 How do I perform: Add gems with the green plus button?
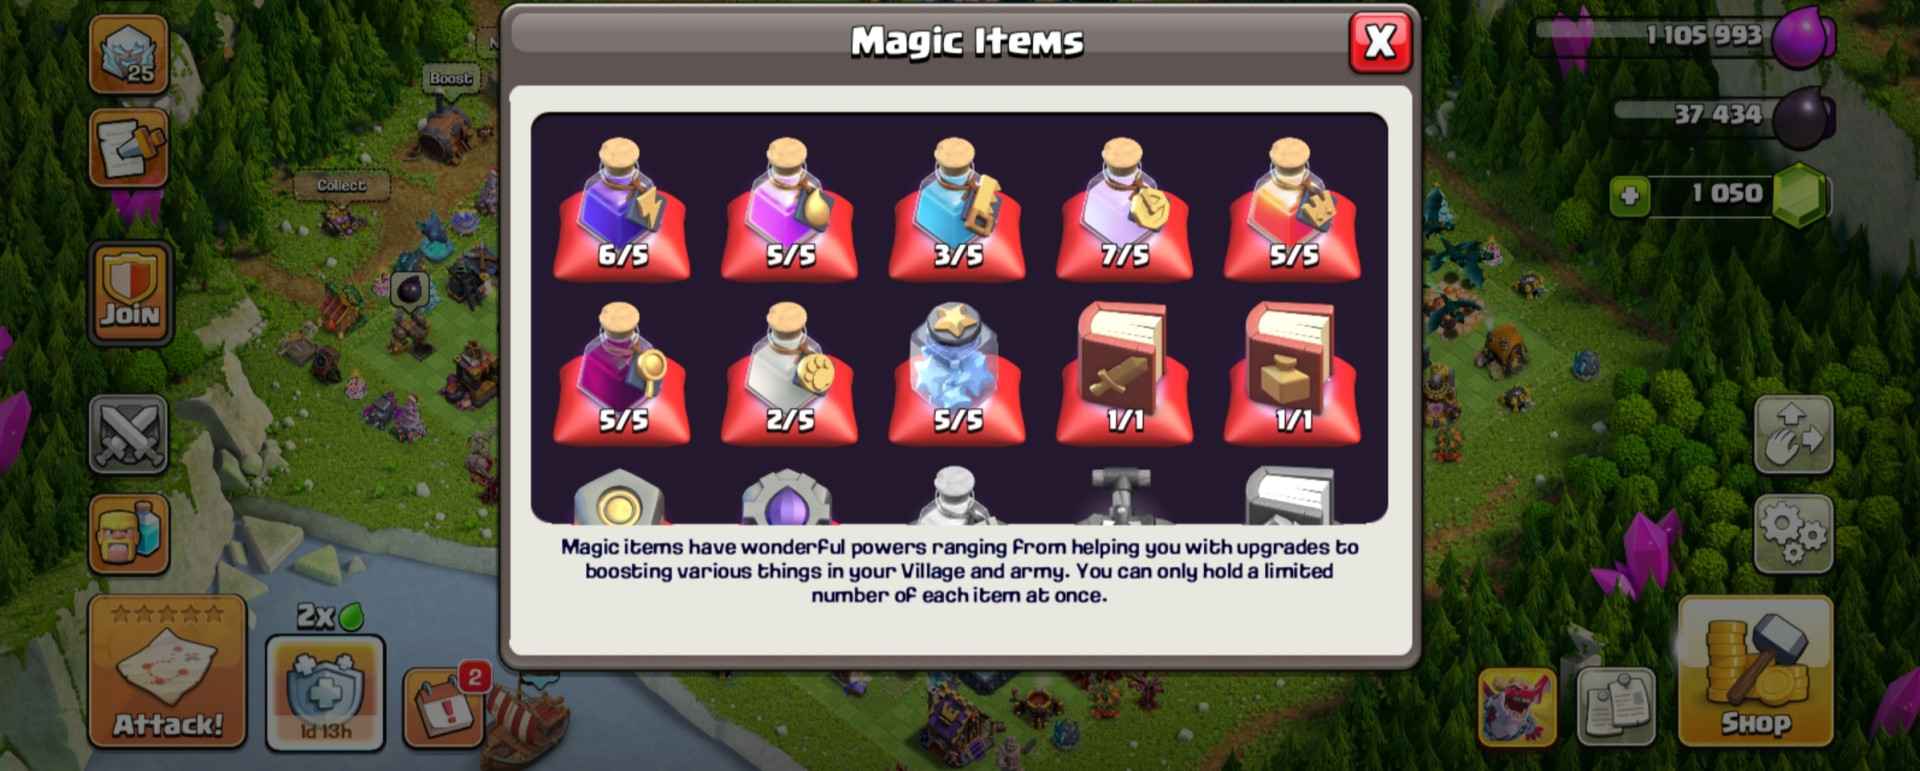(x=1629, y=195)
